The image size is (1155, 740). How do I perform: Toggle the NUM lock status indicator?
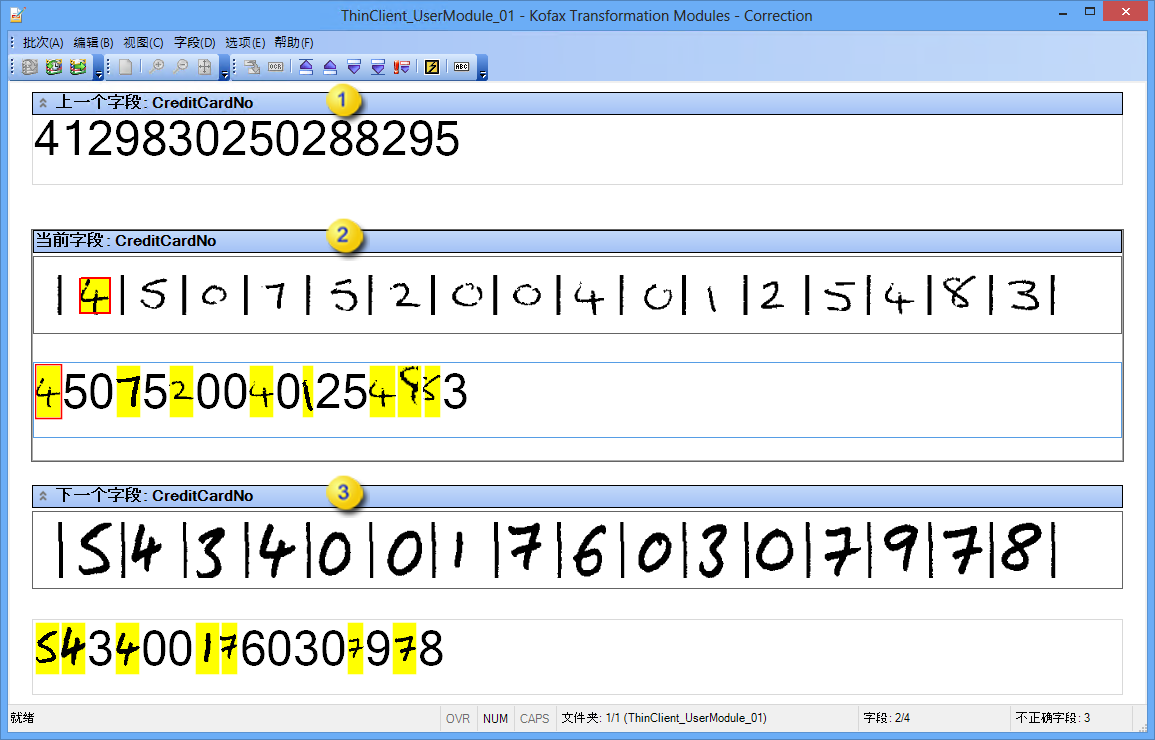click(x=495, y=718)
